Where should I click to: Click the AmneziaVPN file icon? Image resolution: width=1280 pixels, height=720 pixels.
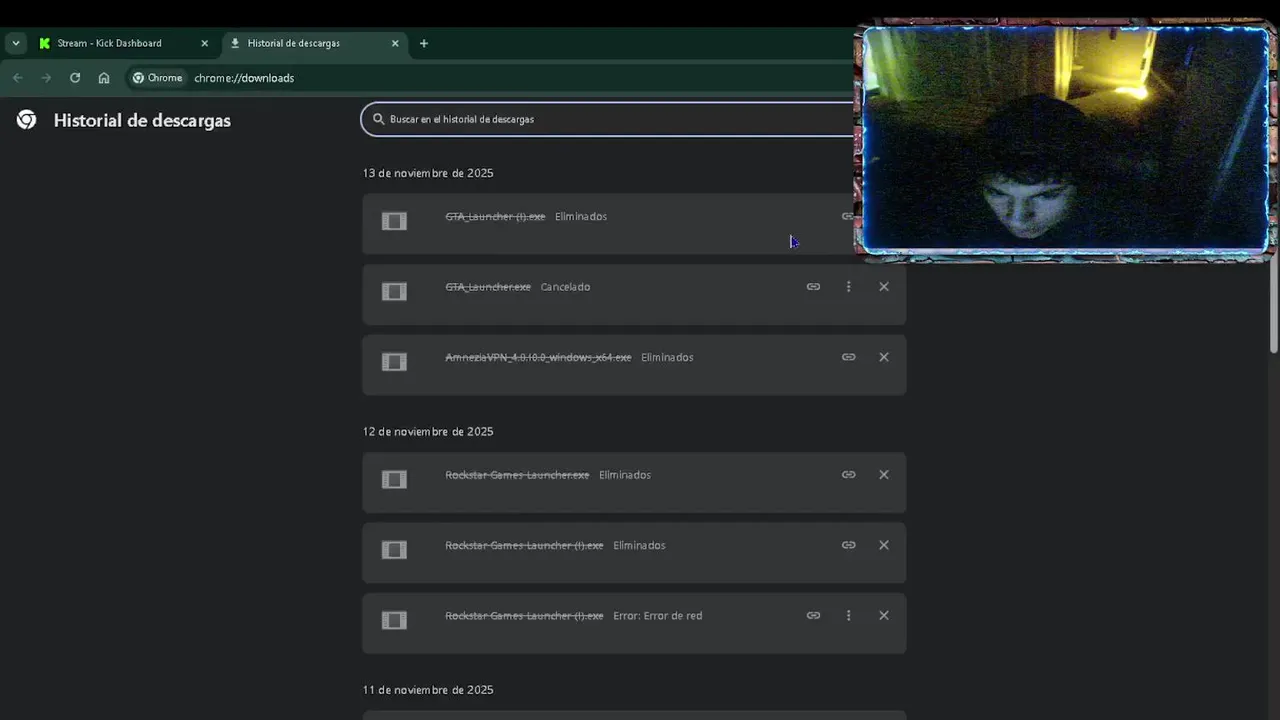(x=394, y=362)
